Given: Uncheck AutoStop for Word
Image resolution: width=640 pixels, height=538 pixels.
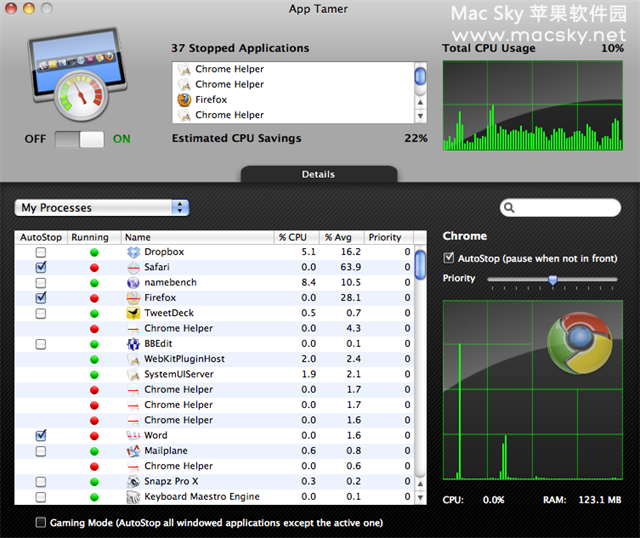Looking at the screenshot, I should [41, 436].
